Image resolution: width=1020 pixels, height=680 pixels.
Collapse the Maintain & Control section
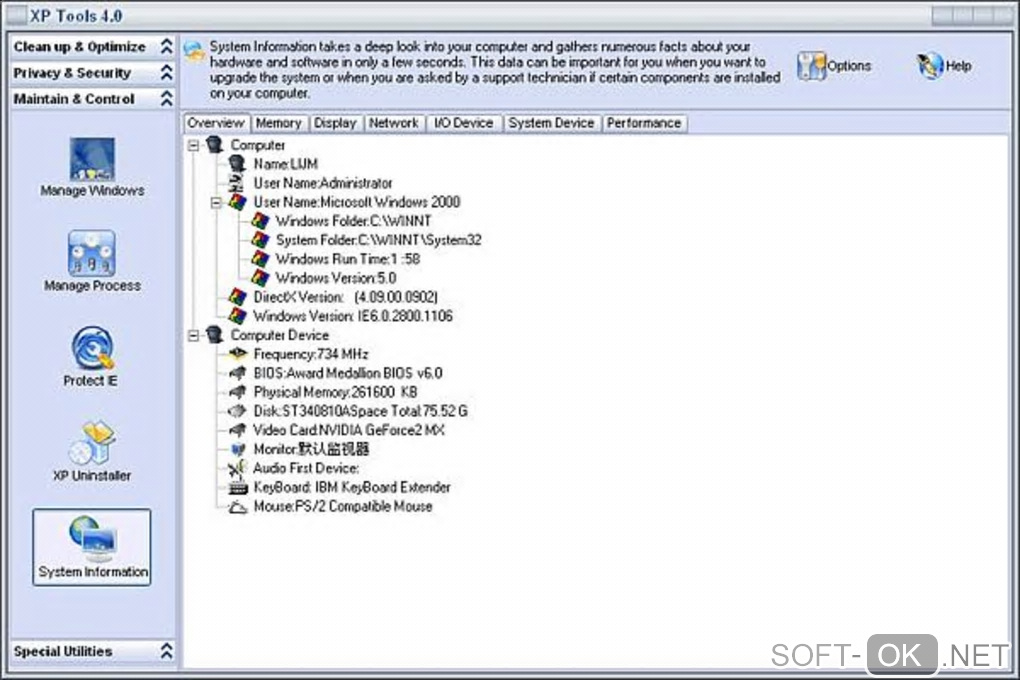click(167, 98)
